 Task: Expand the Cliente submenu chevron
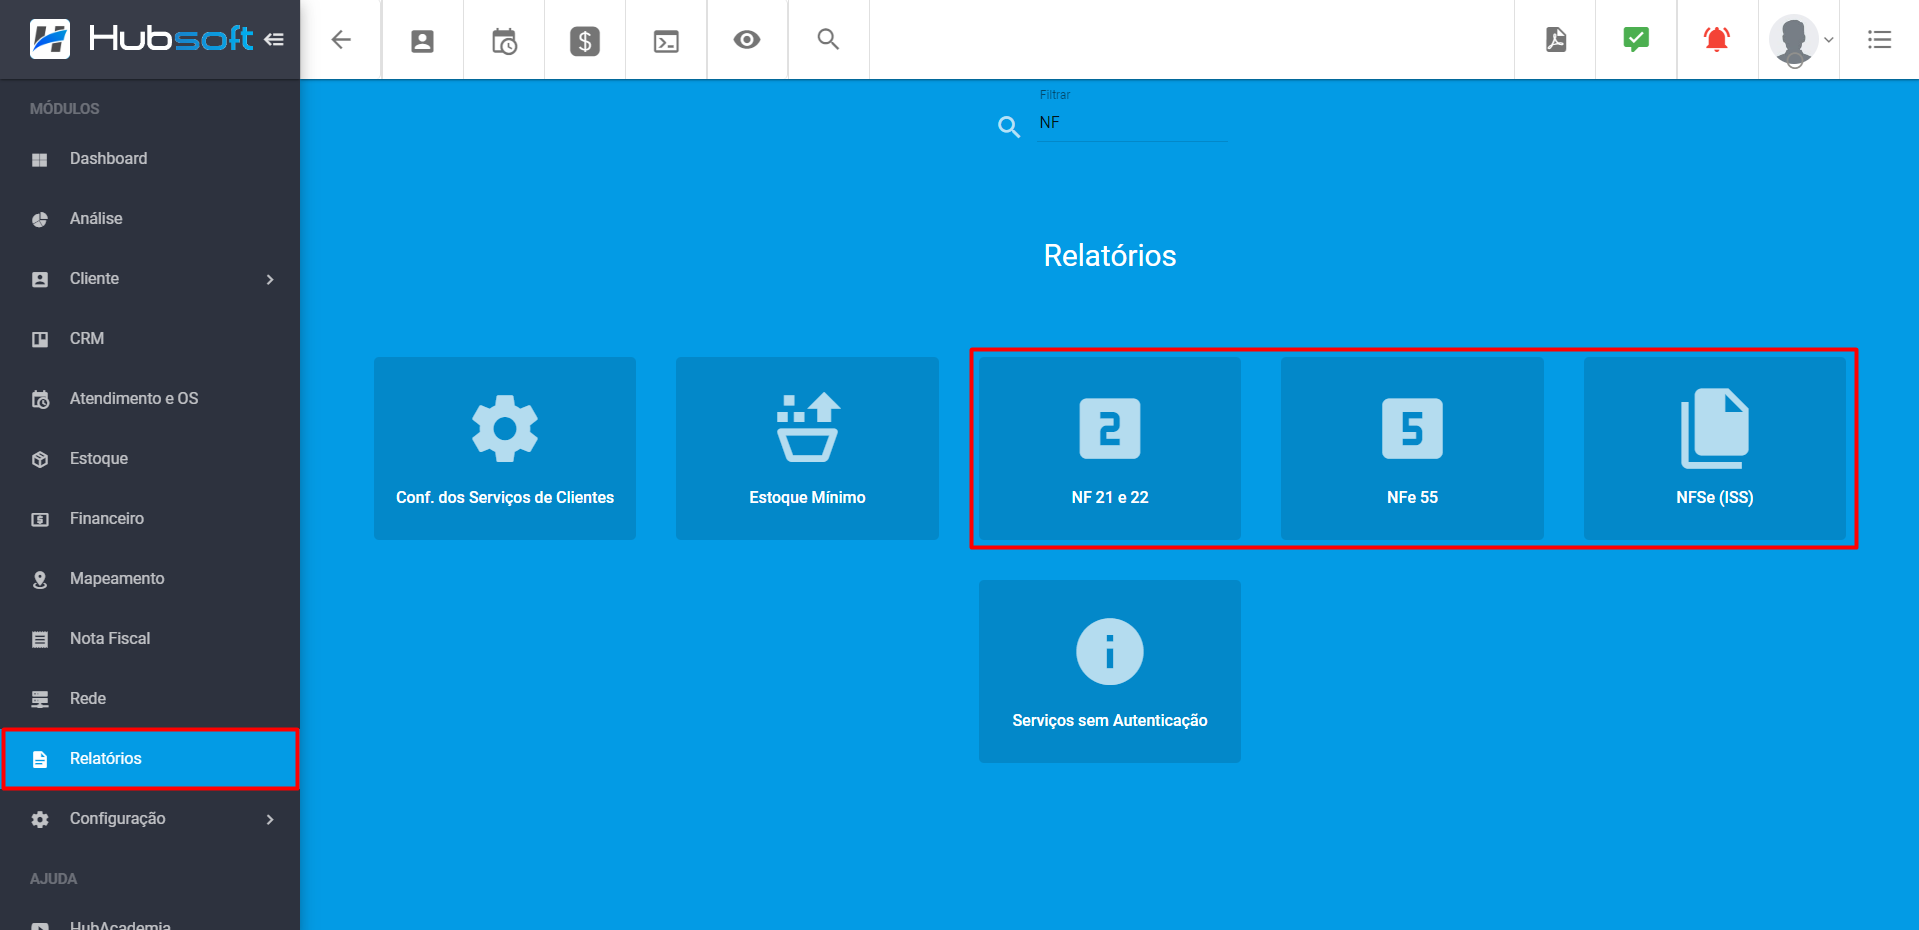pos(270,279)
